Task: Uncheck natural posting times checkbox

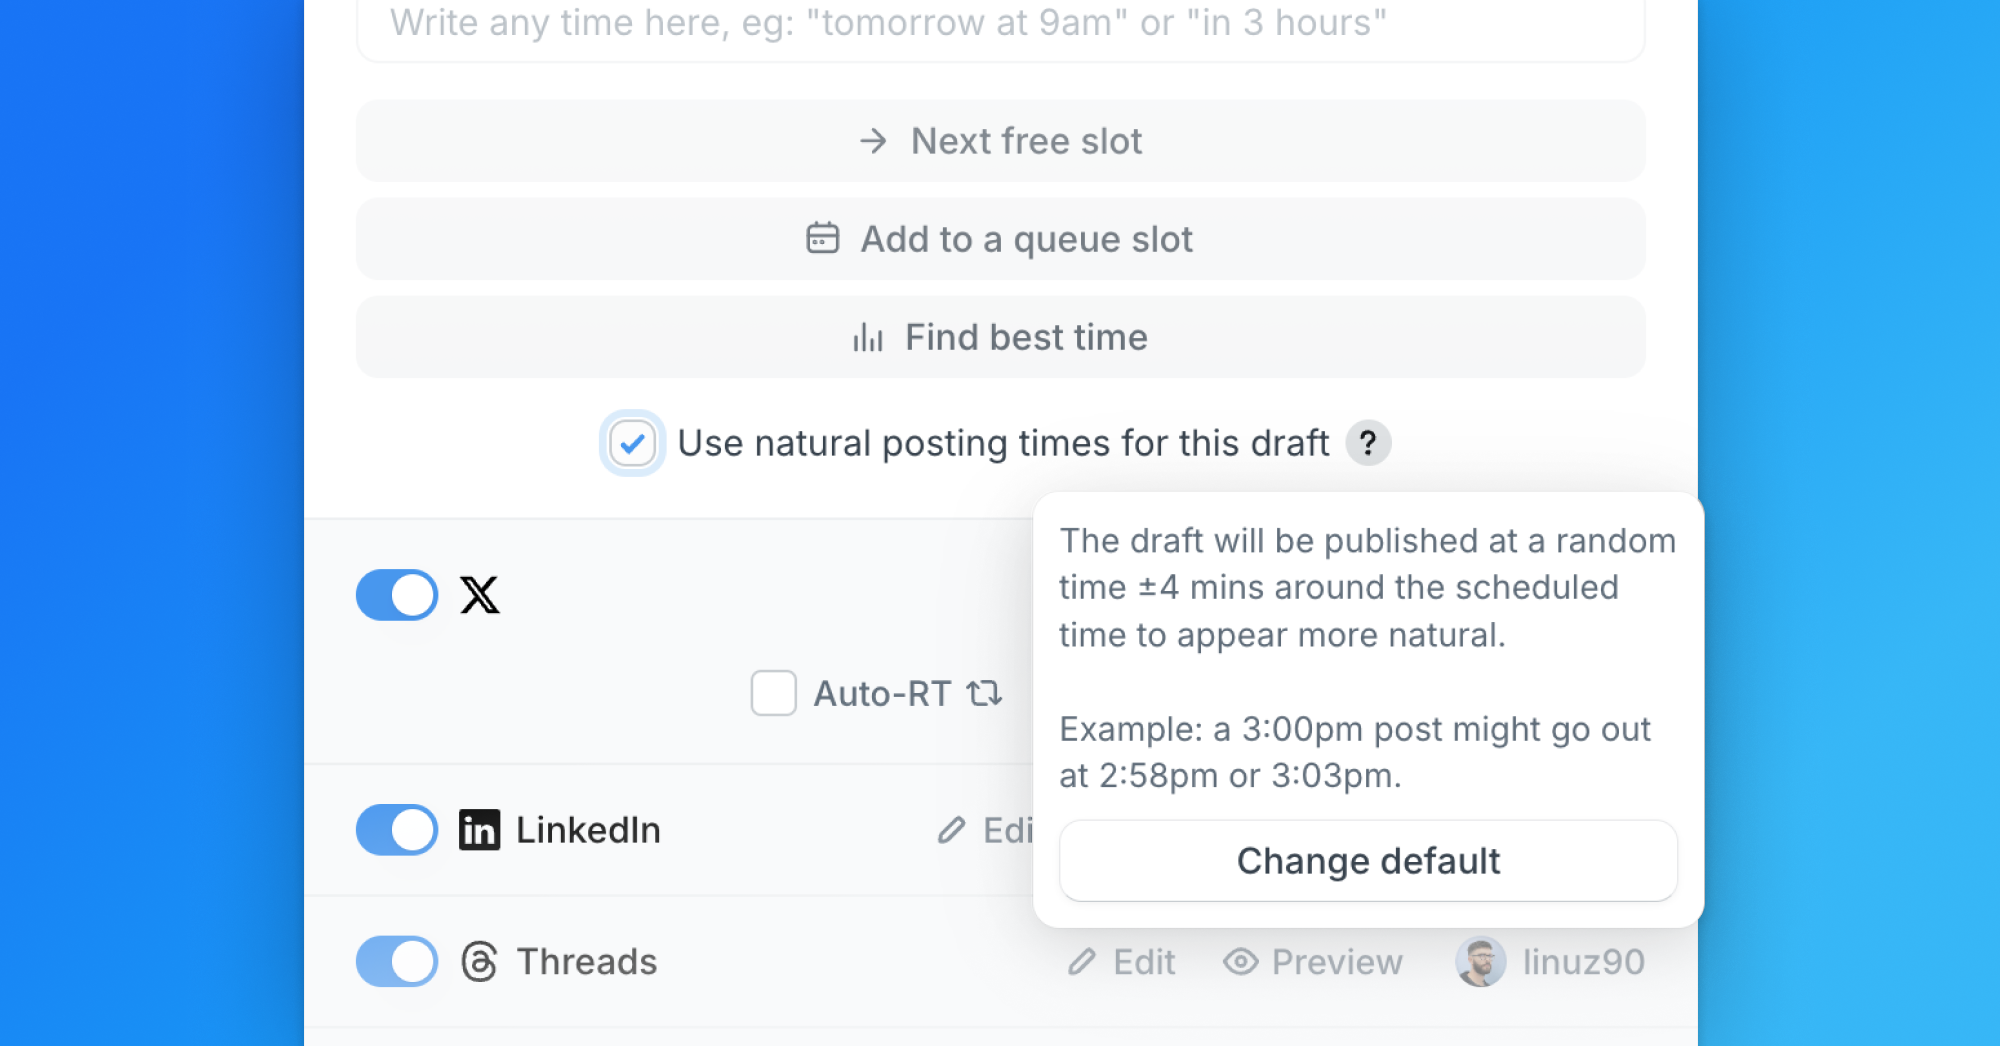Action: point(632,443)
